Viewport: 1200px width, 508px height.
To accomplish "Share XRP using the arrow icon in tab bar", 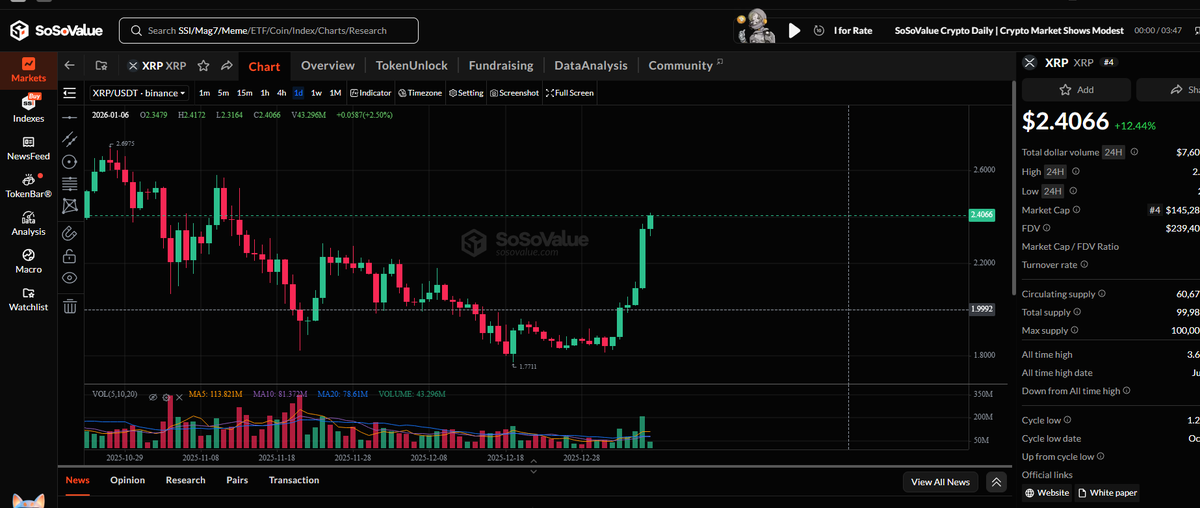I will coord(227,66).
